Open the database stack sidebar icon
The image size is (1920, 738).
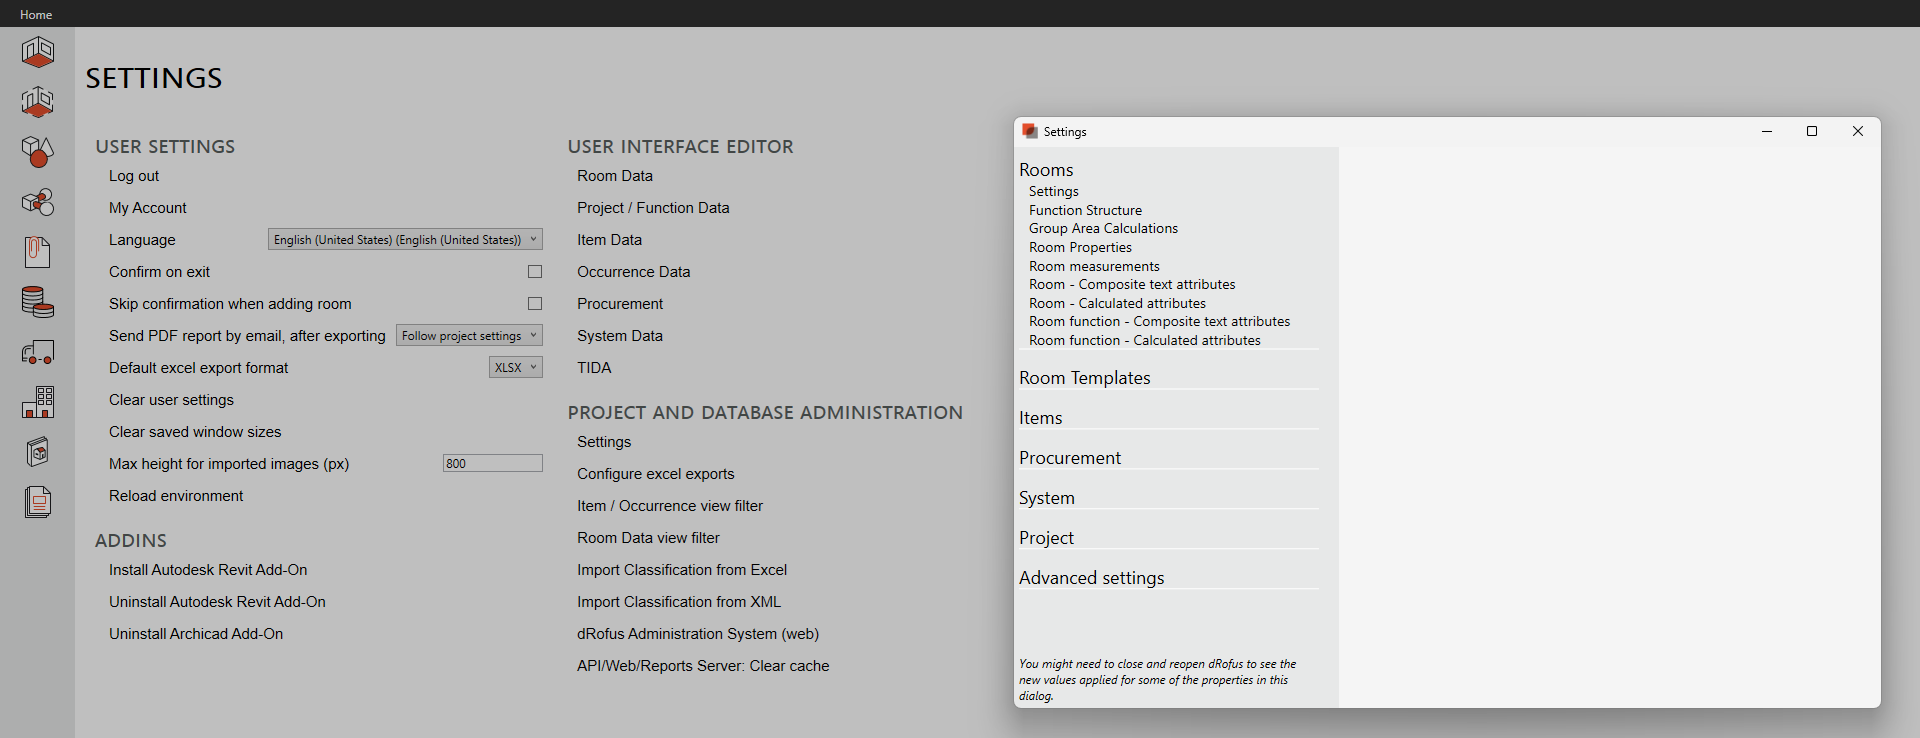38,302
